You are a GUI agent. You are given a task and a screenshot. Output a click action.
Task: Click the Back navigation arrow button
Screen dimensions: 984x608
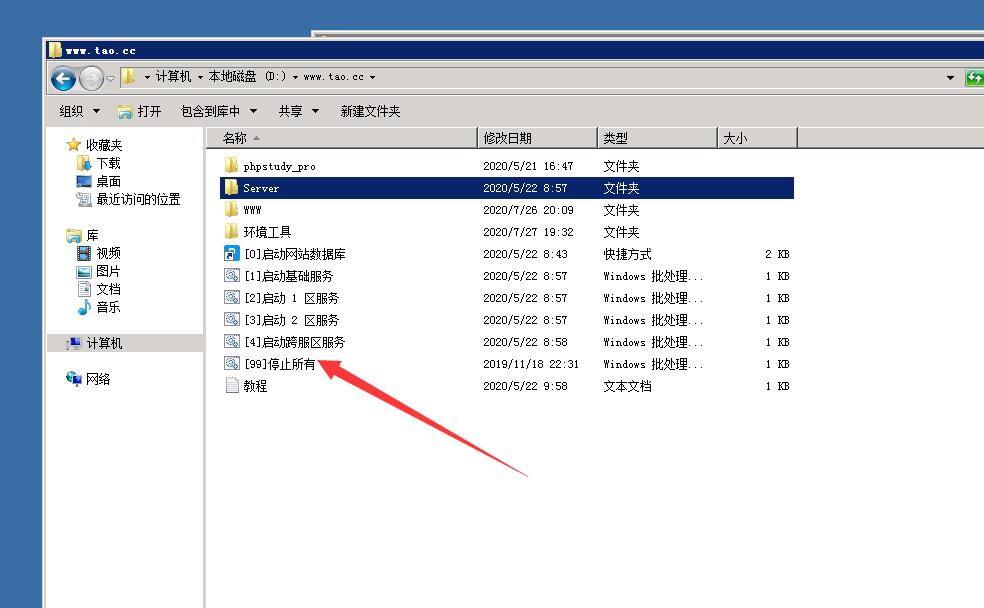tap(63, 78)
